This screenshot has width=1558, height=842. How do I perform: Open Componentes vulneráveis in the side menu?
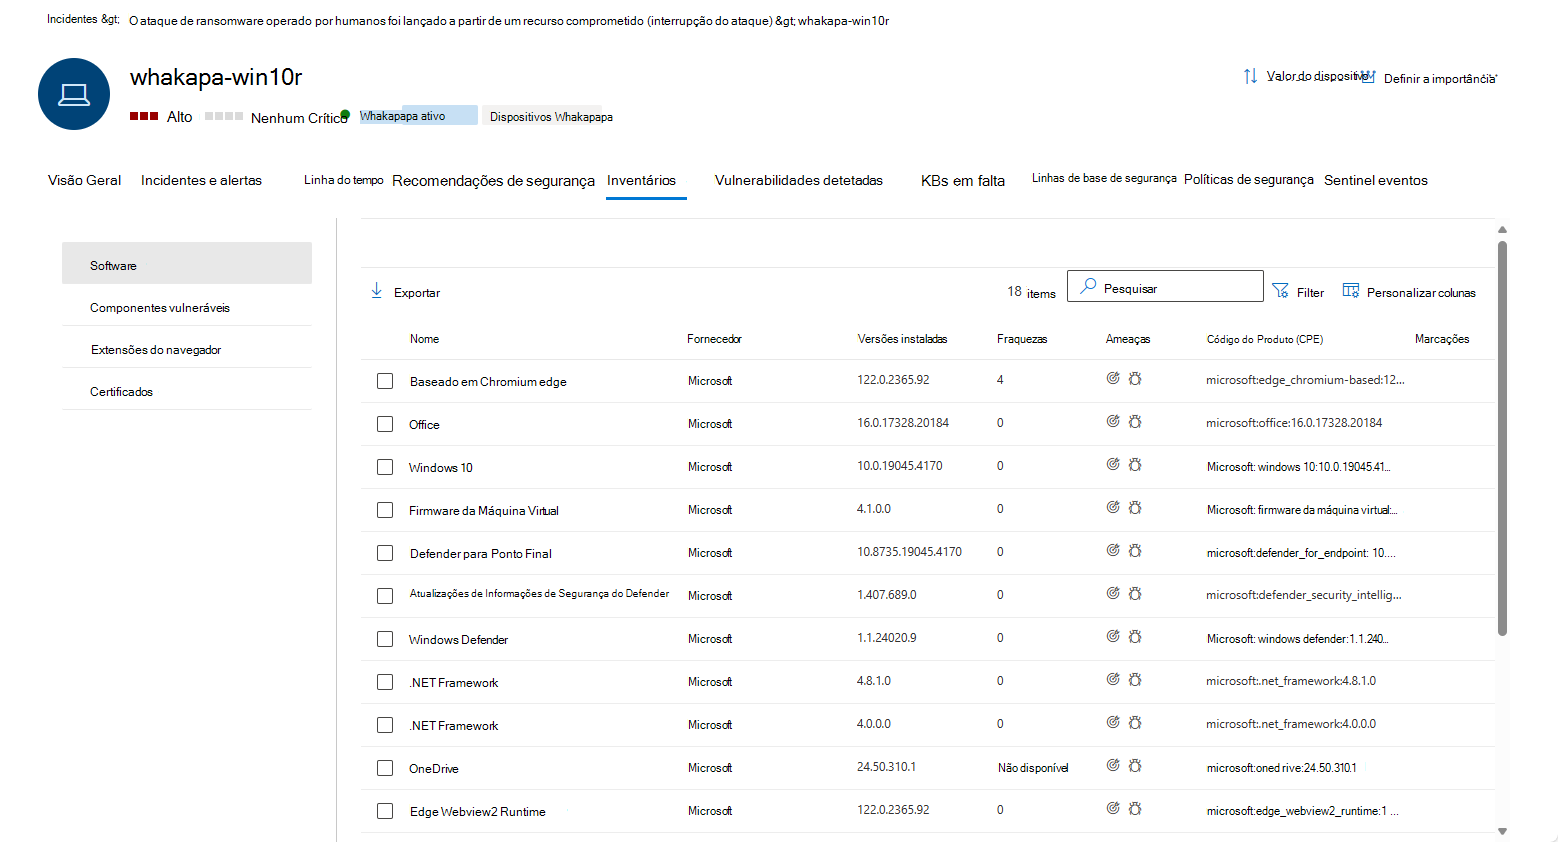click(x=187, y=307)
